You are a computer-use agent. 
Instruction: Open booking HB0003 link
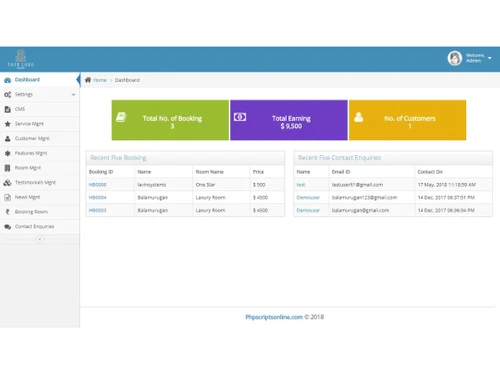point(98,210)
